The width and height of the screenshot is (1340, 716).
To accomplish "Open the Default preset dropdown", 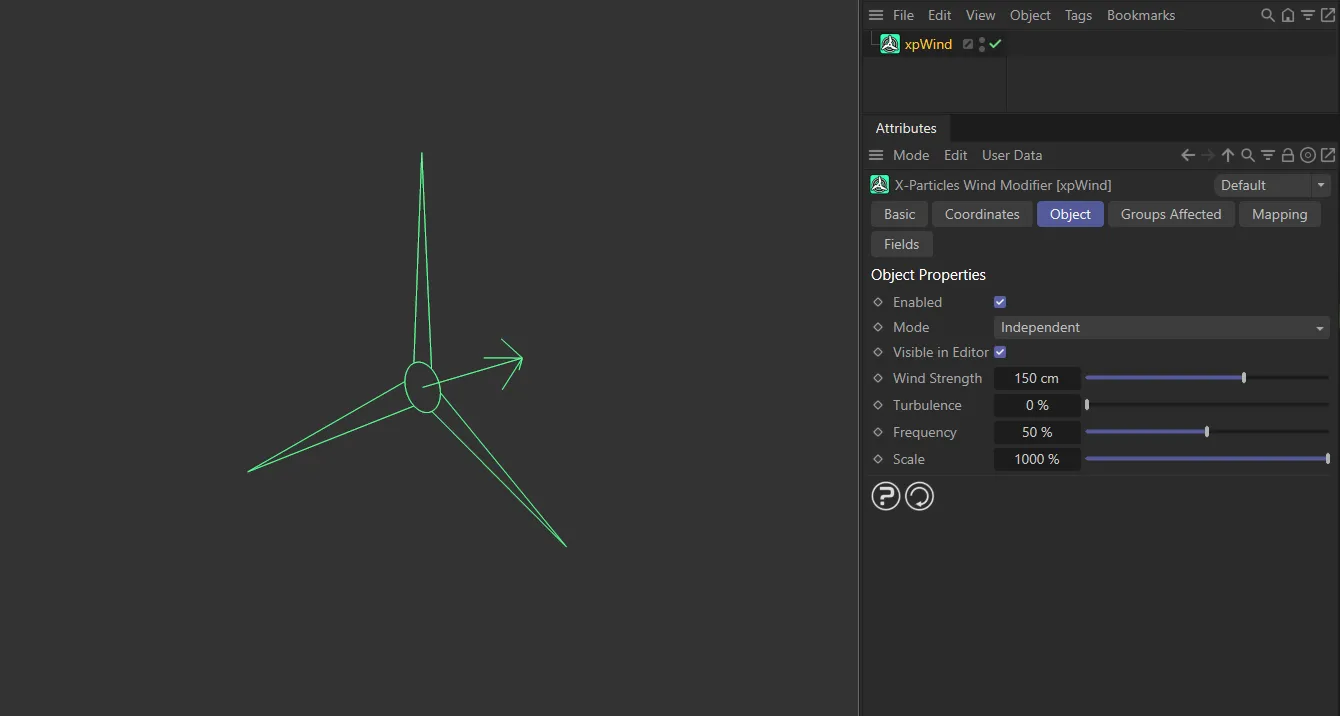I will 1272,184.
